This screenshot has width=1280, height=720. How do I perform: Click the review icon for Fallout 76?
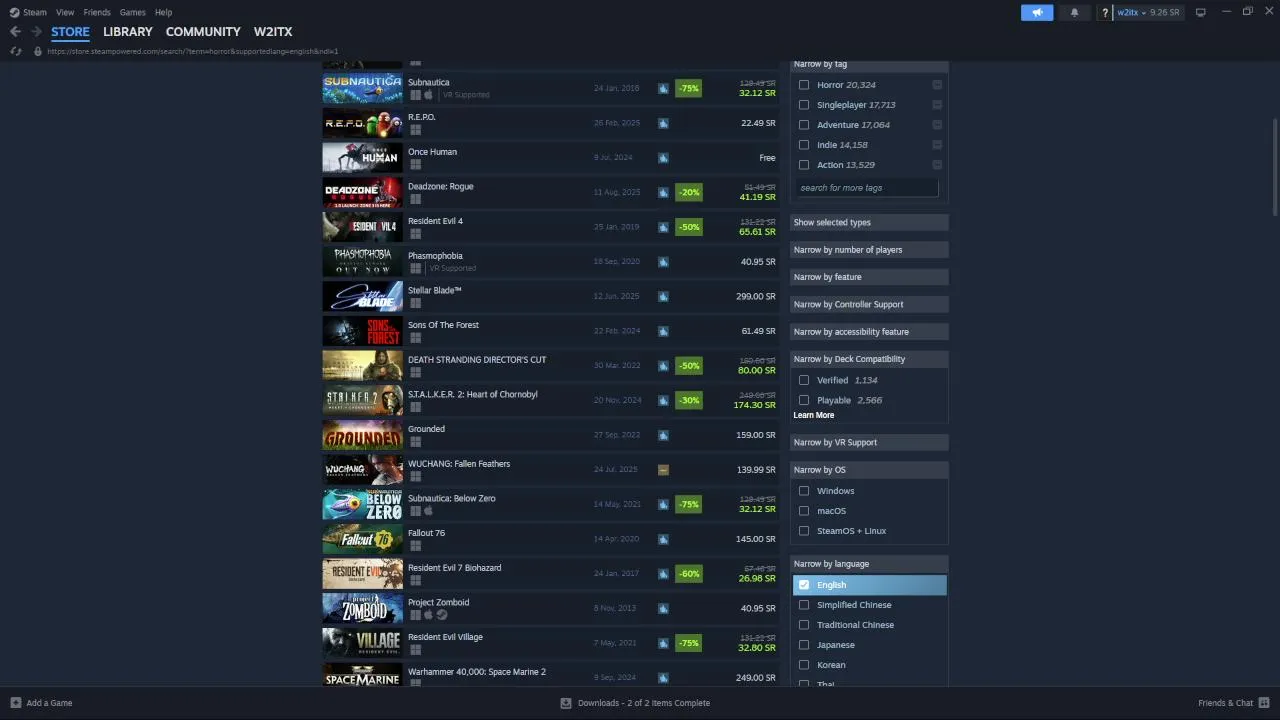663,539
